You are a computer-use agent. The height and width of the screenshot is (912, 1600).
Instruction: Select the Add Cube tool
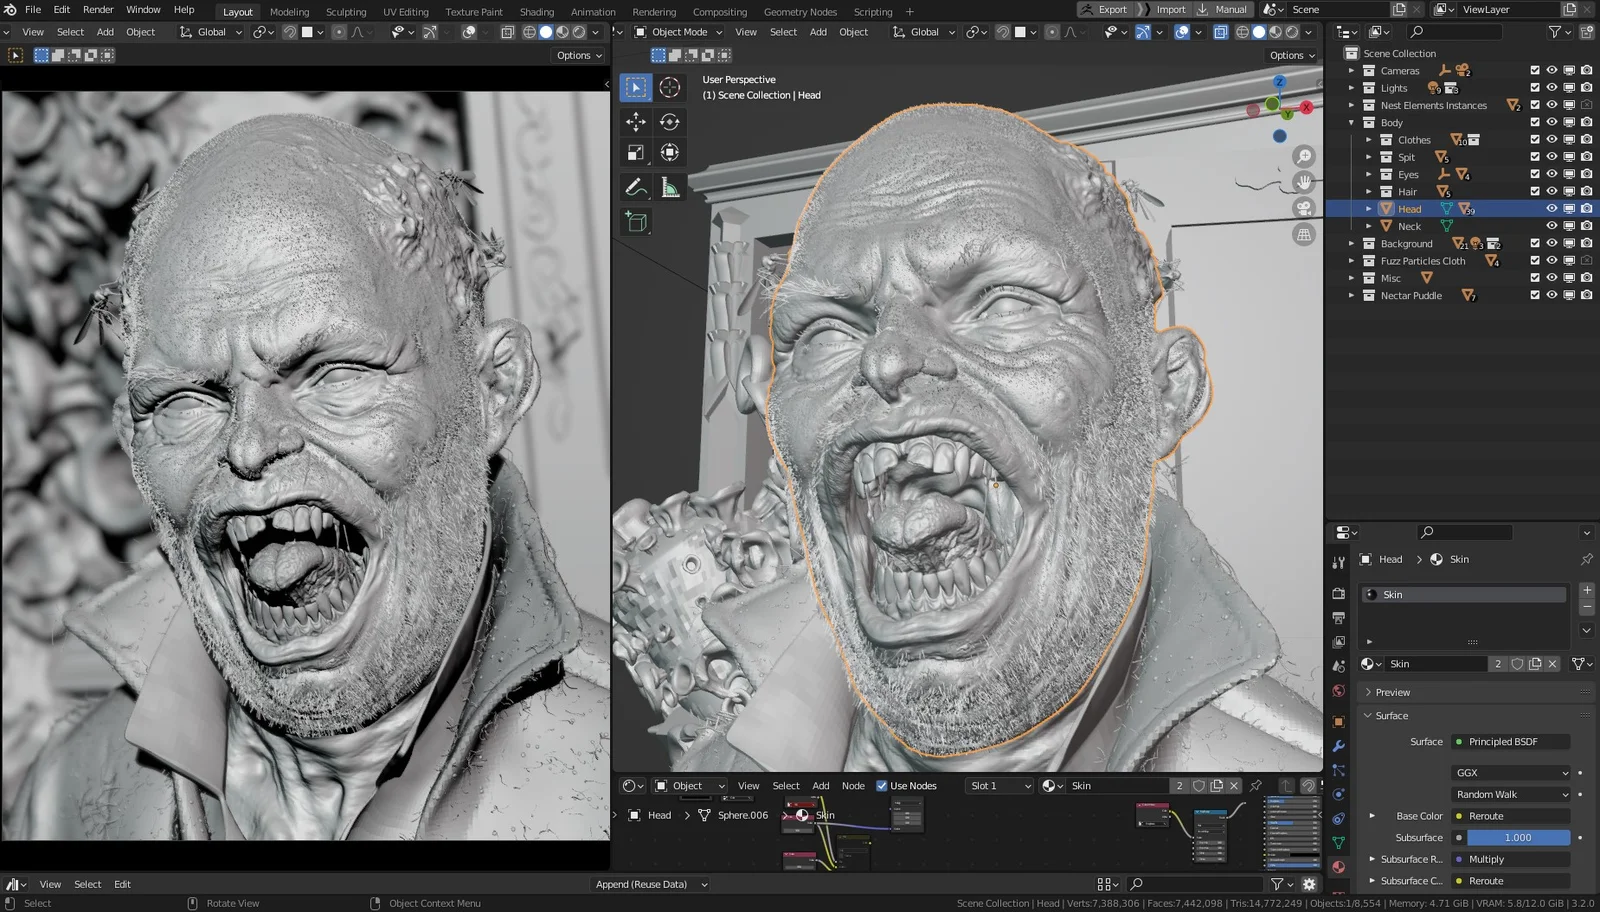(637, 222)
